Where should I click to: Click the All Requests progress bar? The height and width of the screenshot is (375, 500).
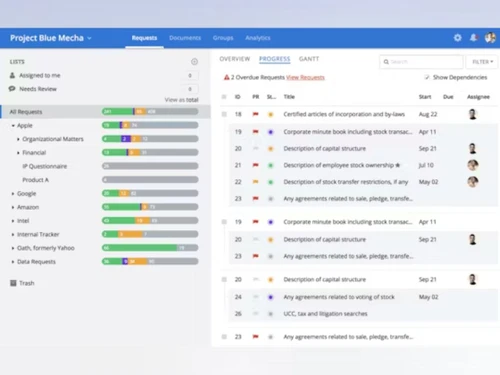[x=150, y=112]
